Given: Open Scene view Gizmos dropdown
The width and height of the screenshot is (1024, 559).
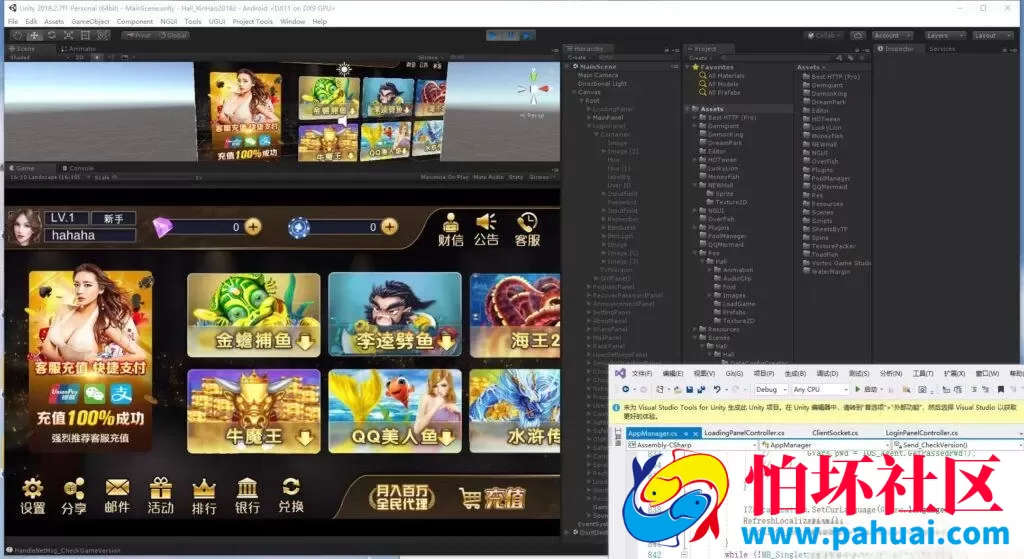Looking at the screenshot, I should click(x=430, y=57).
